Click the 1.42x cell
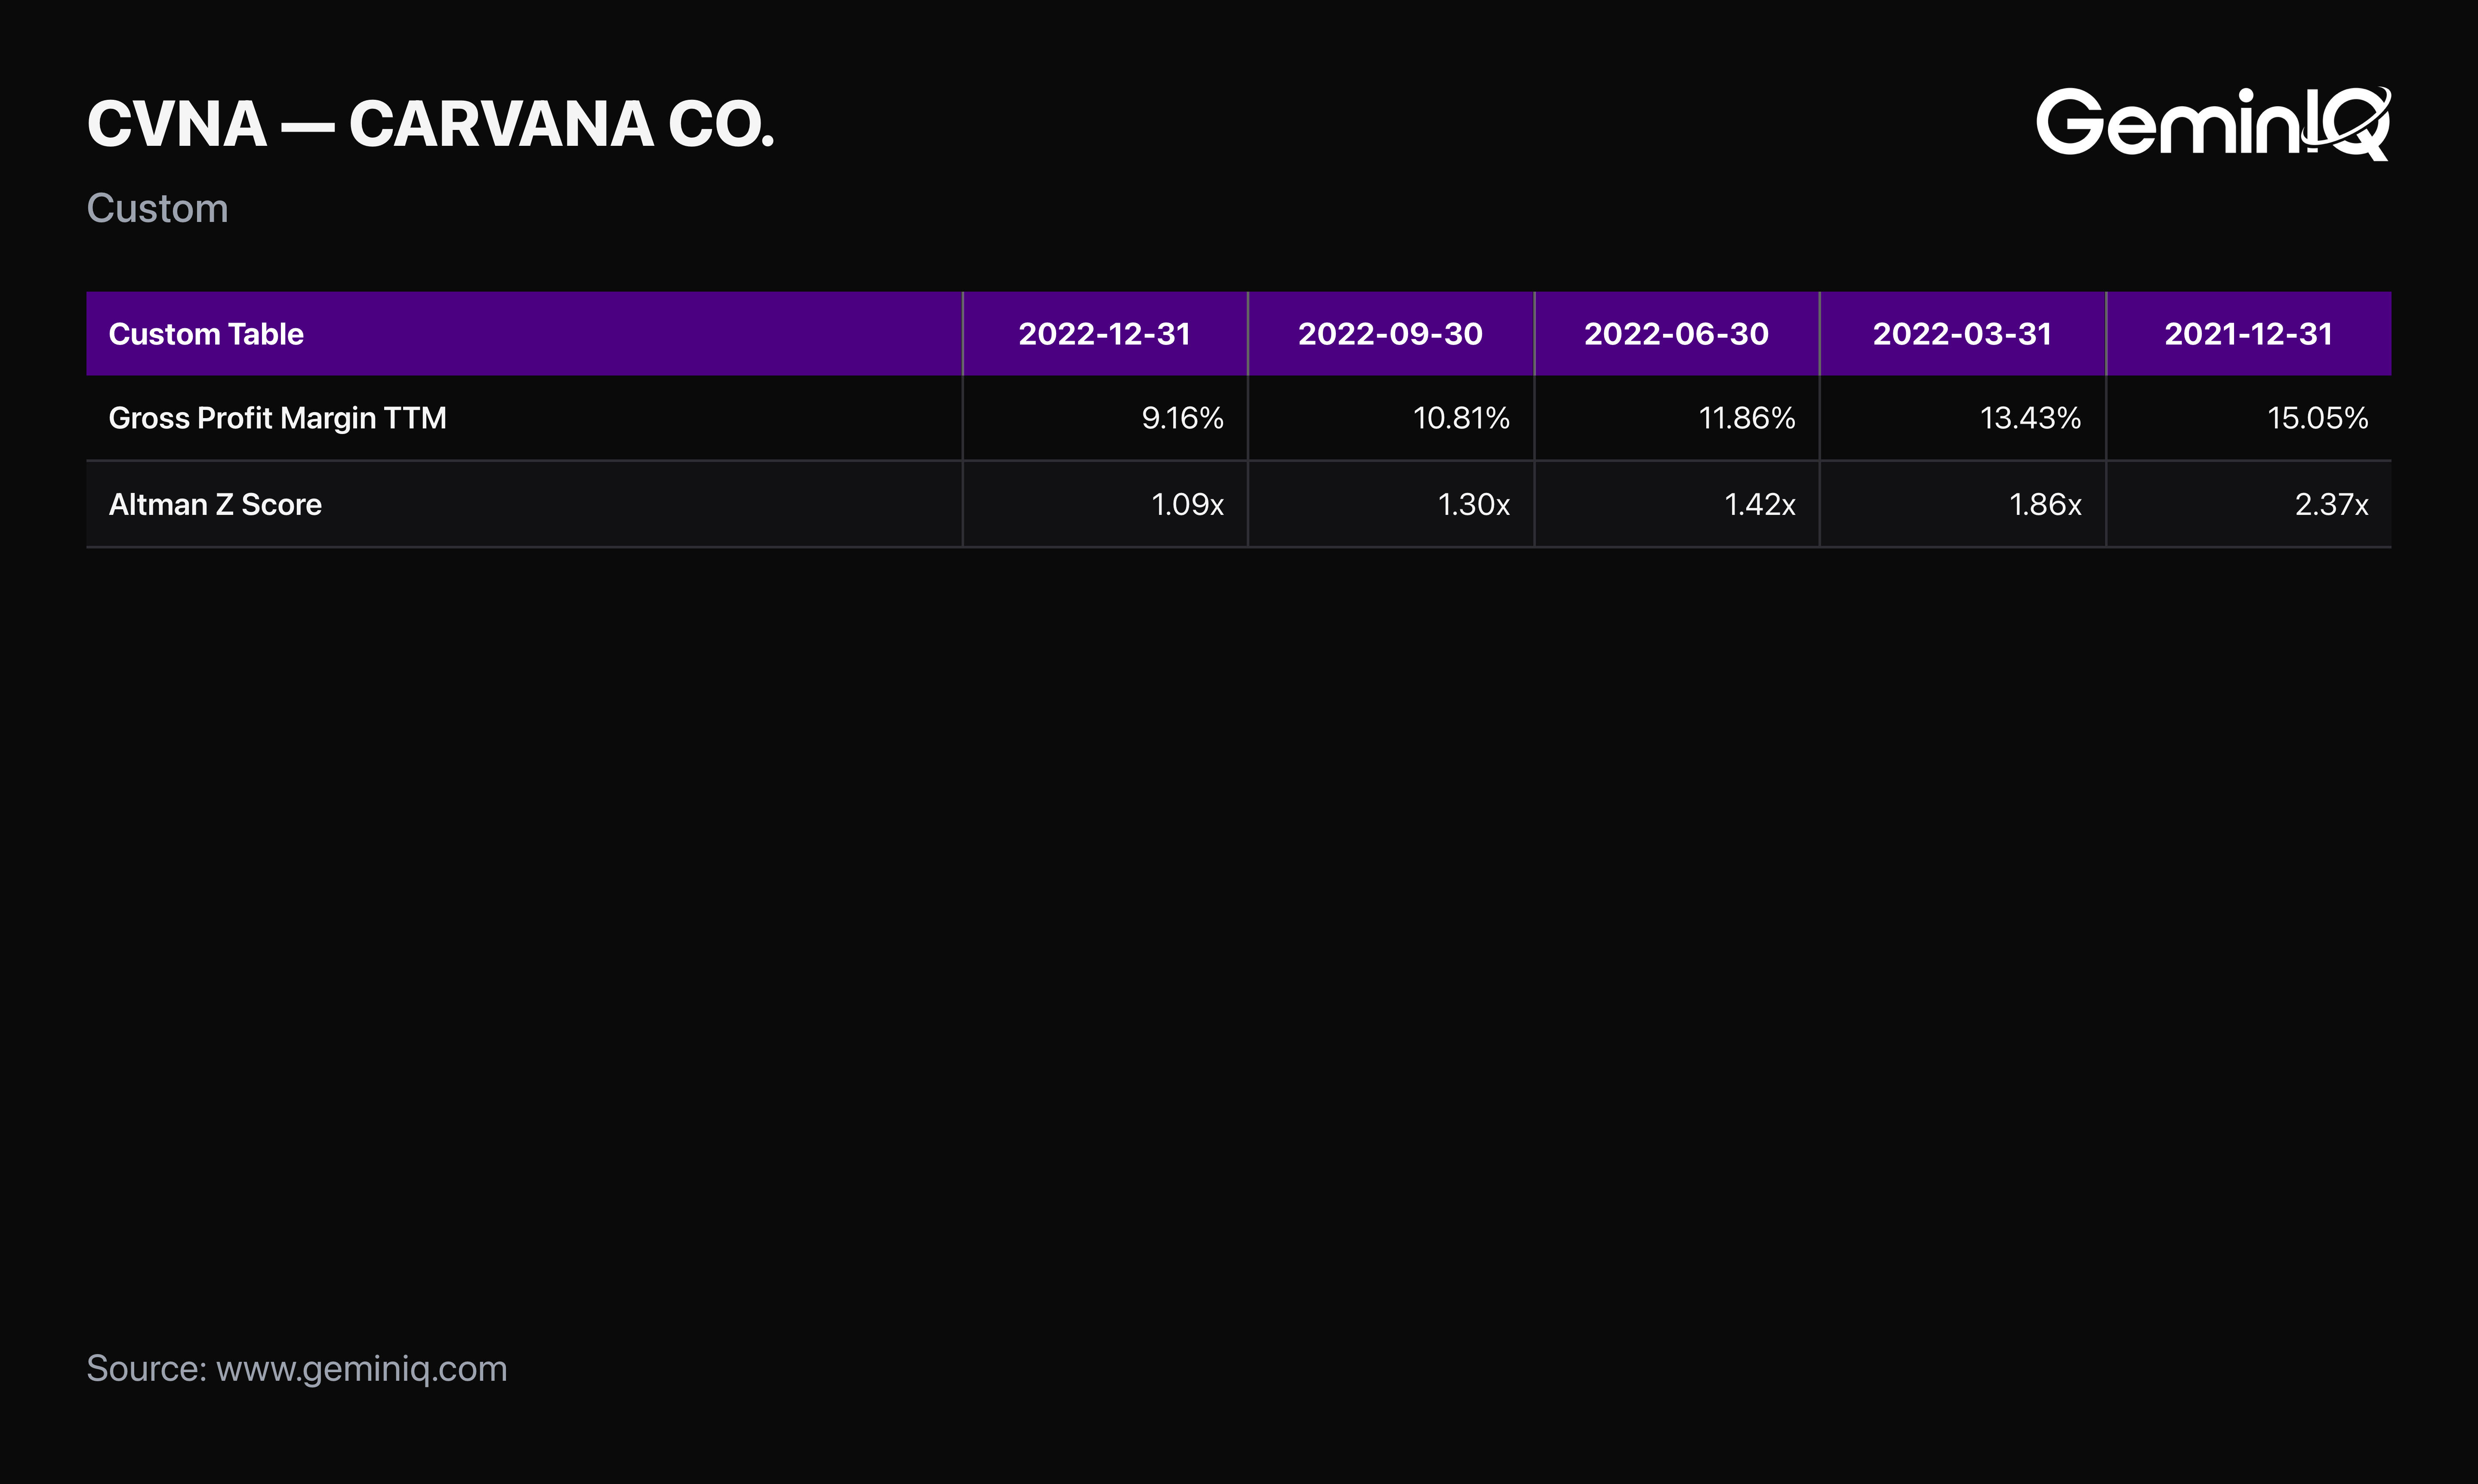The width and height of the screenshot is (2478, 1484). (x=1677, y=504)
